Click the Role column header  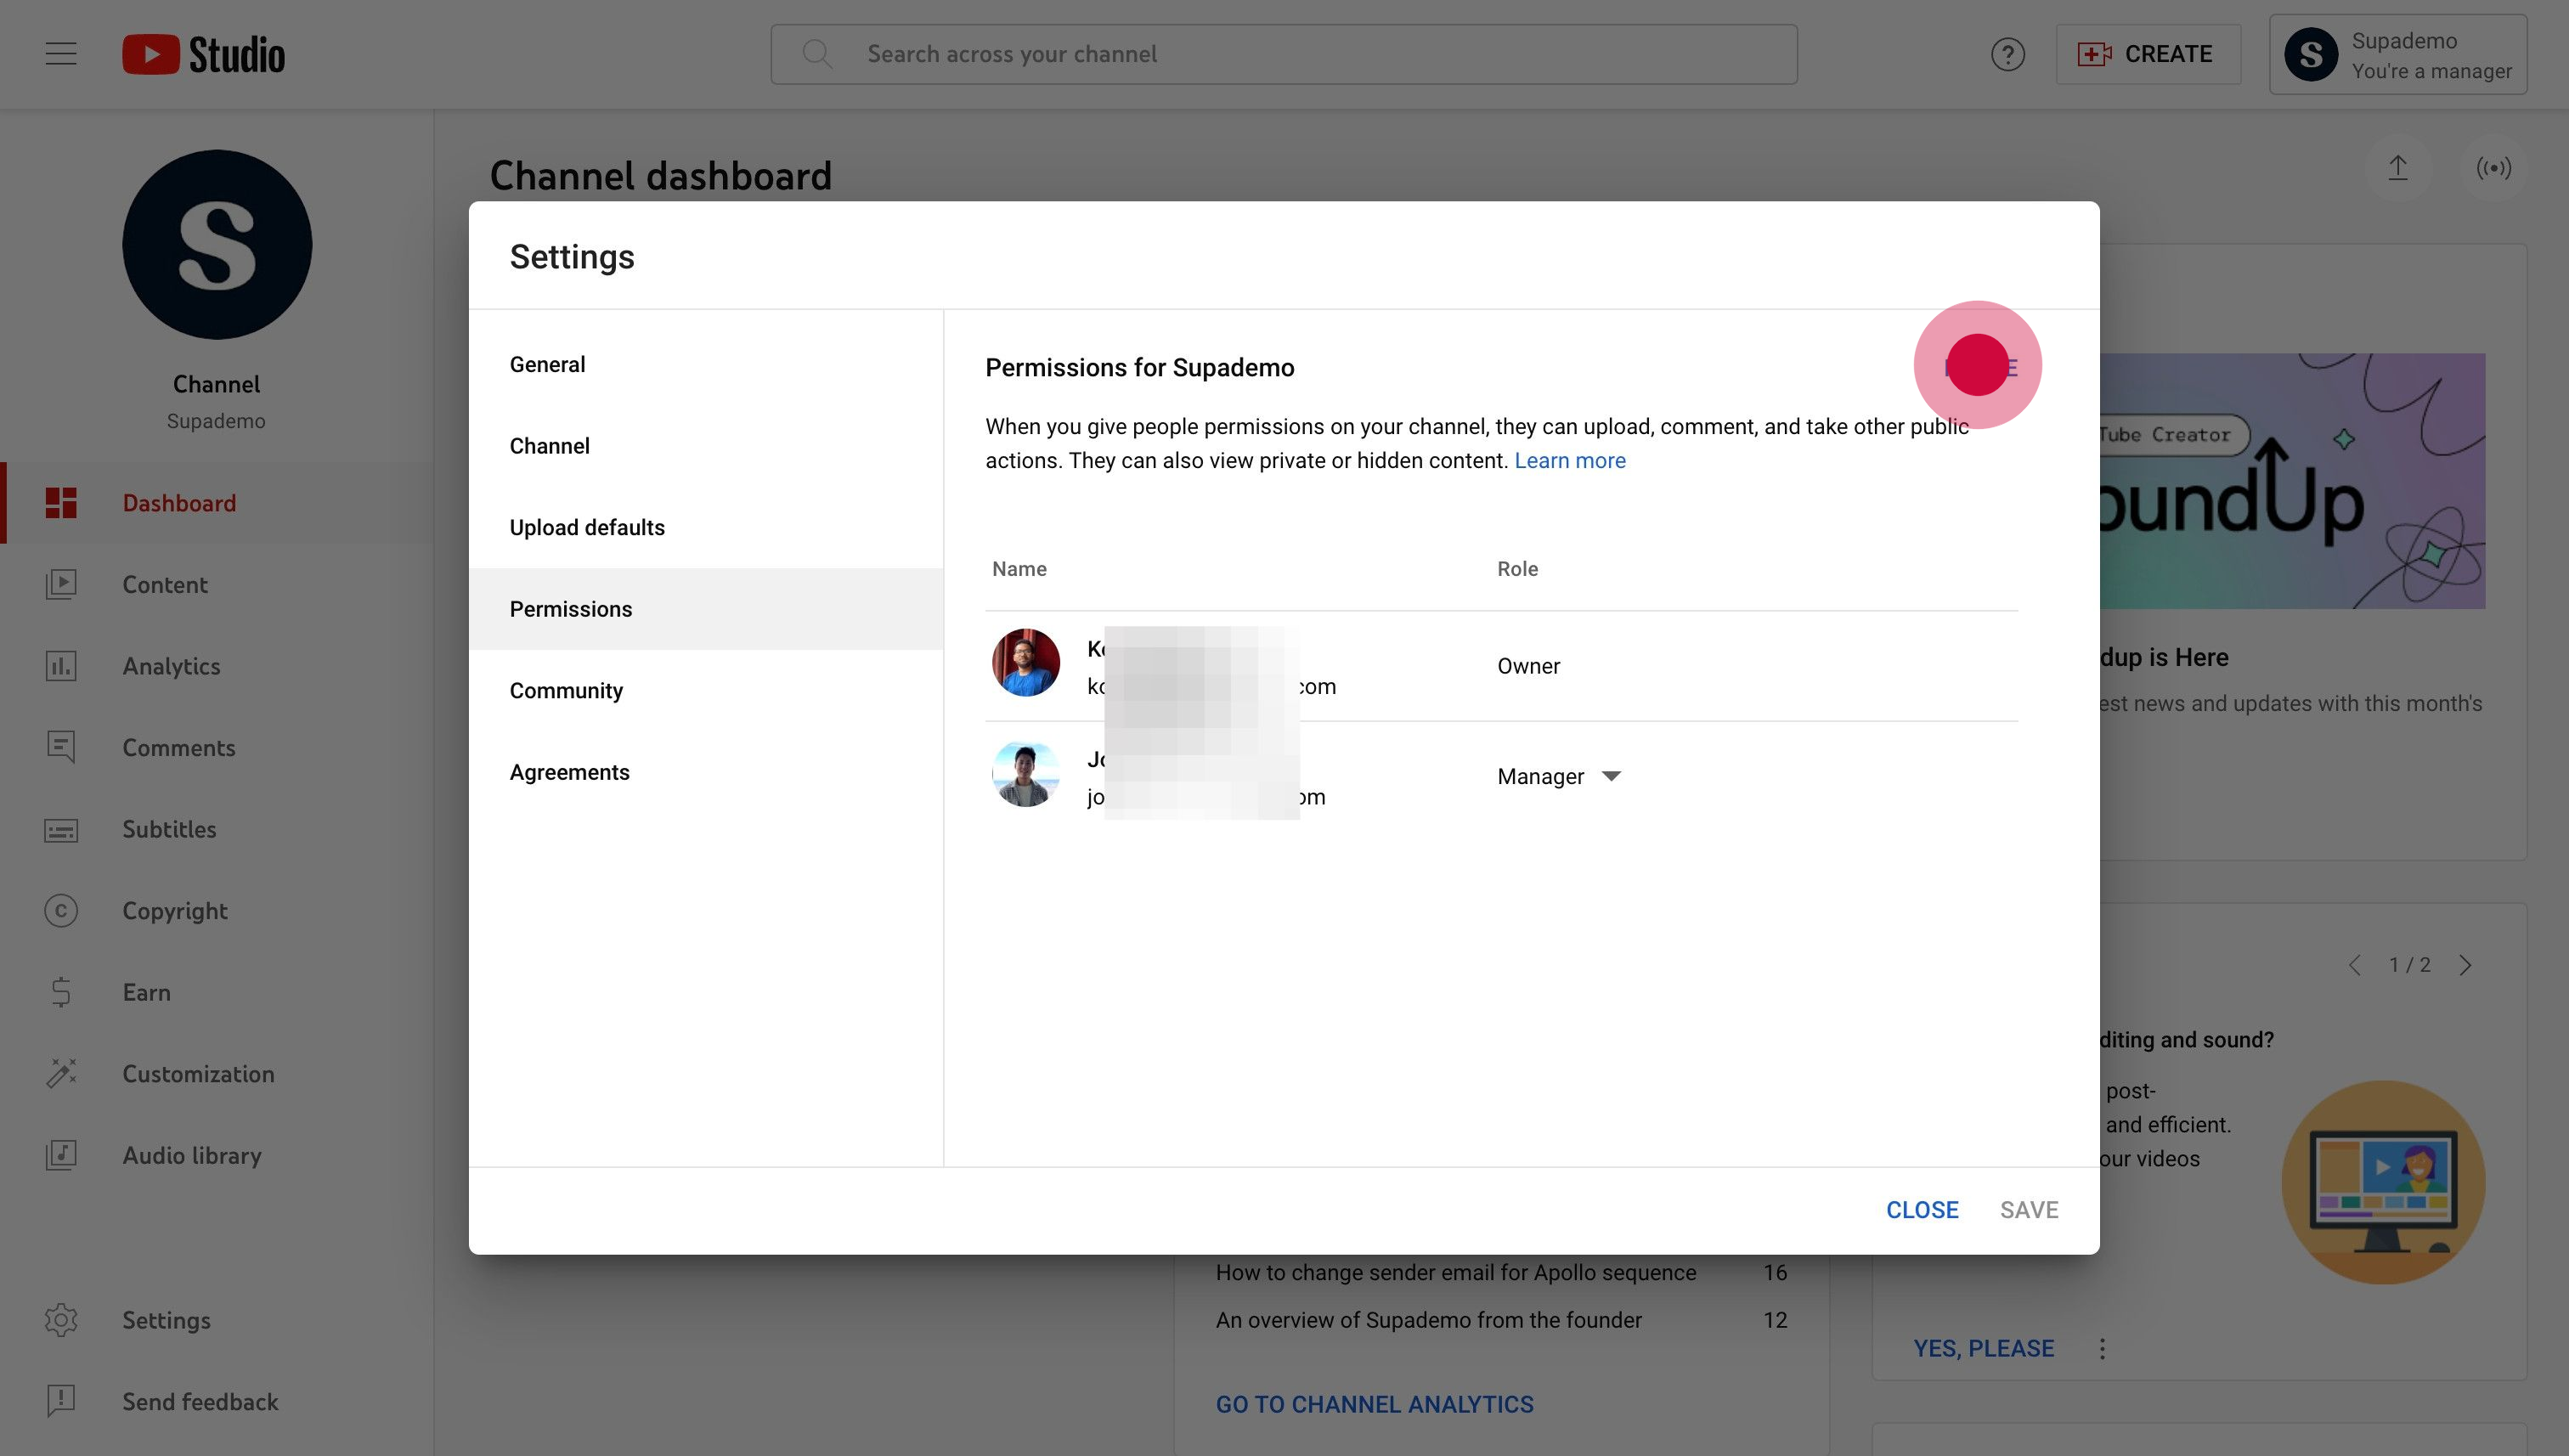[1517, 568]
